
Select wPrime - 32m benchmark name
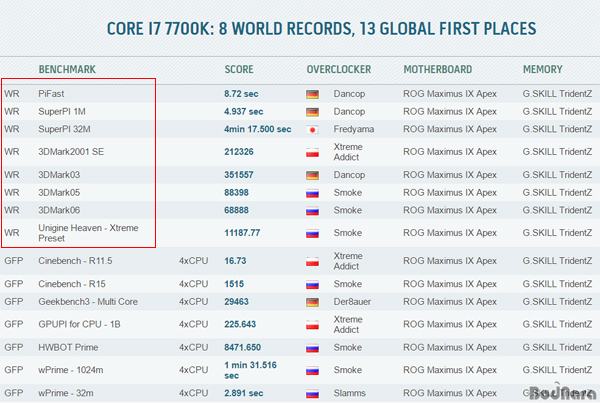tap(65, 393)
